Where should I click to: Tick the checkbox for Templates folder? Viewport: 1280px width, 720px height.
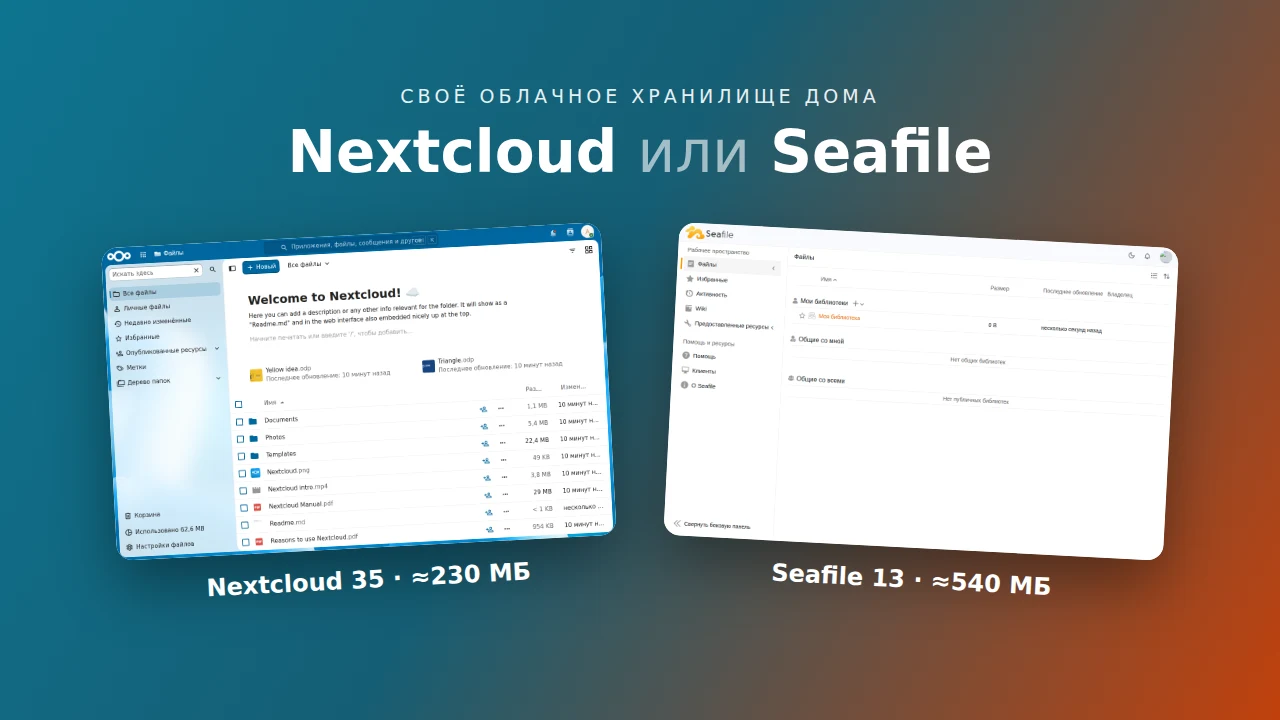point(241,456)
